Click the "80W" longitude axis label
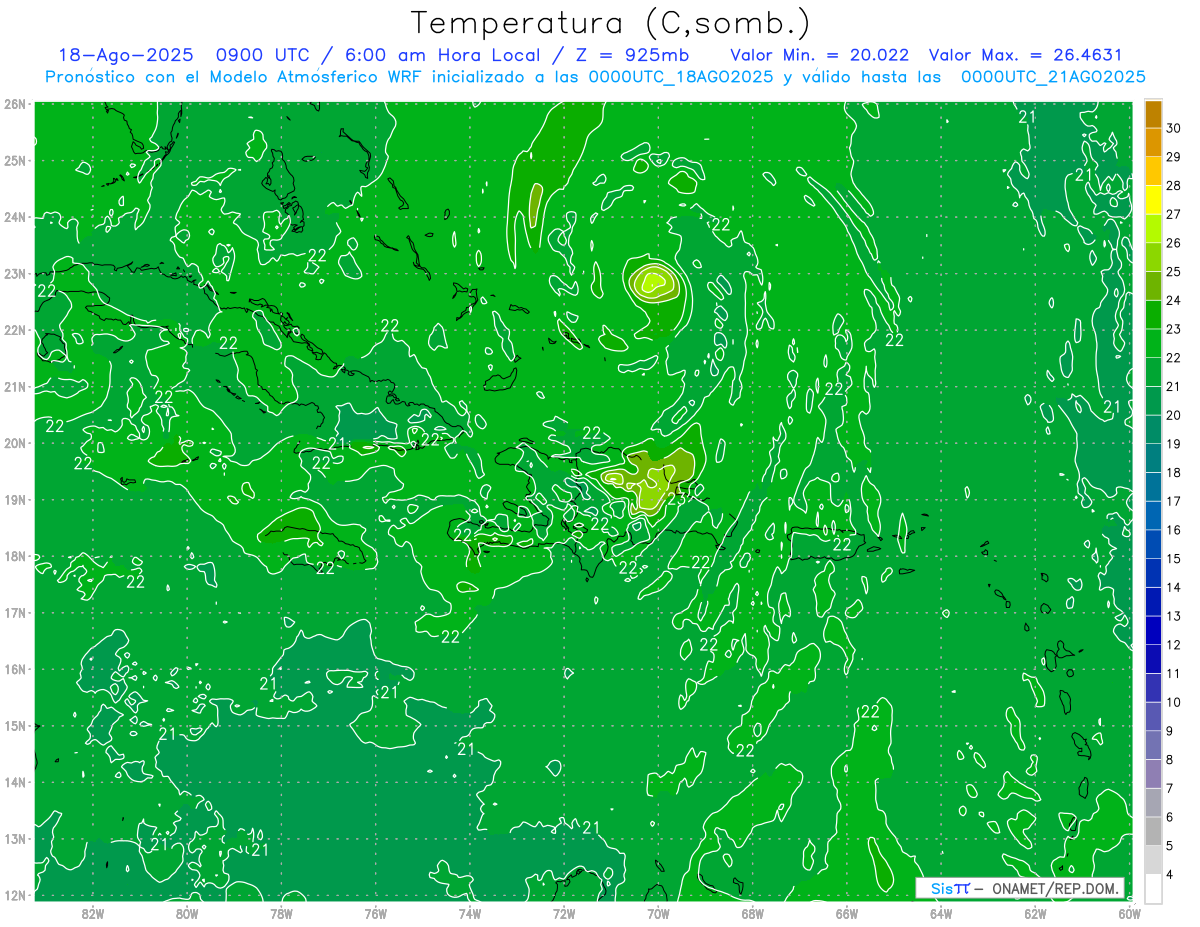Viewport: 1200px width, 927px height. coord(187,913)
